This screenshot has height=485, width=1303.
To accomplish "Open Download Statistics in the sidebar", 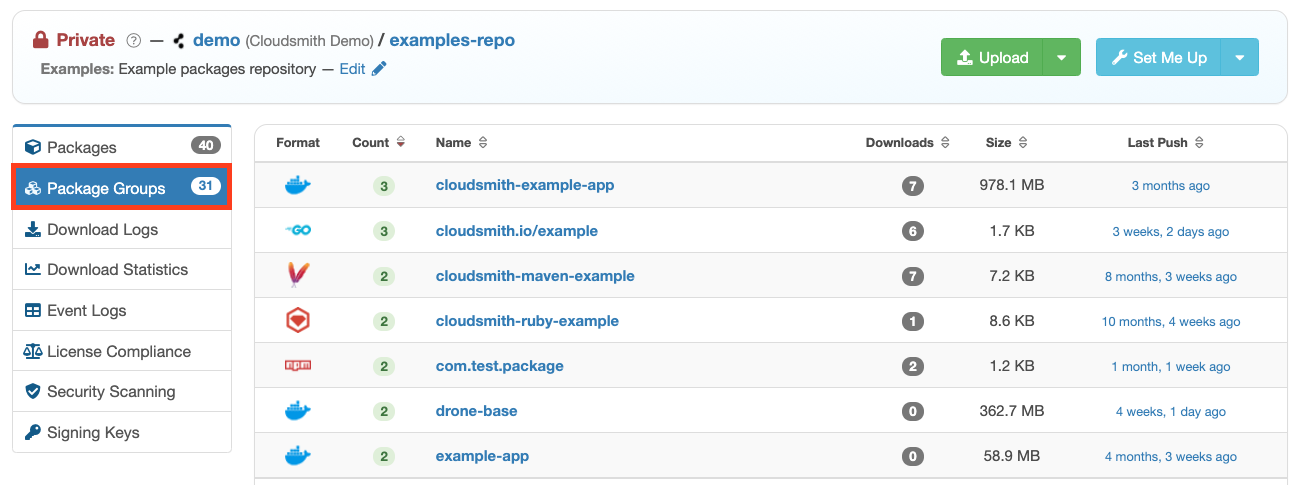I will pyautogui.click(x=122, y=269).
